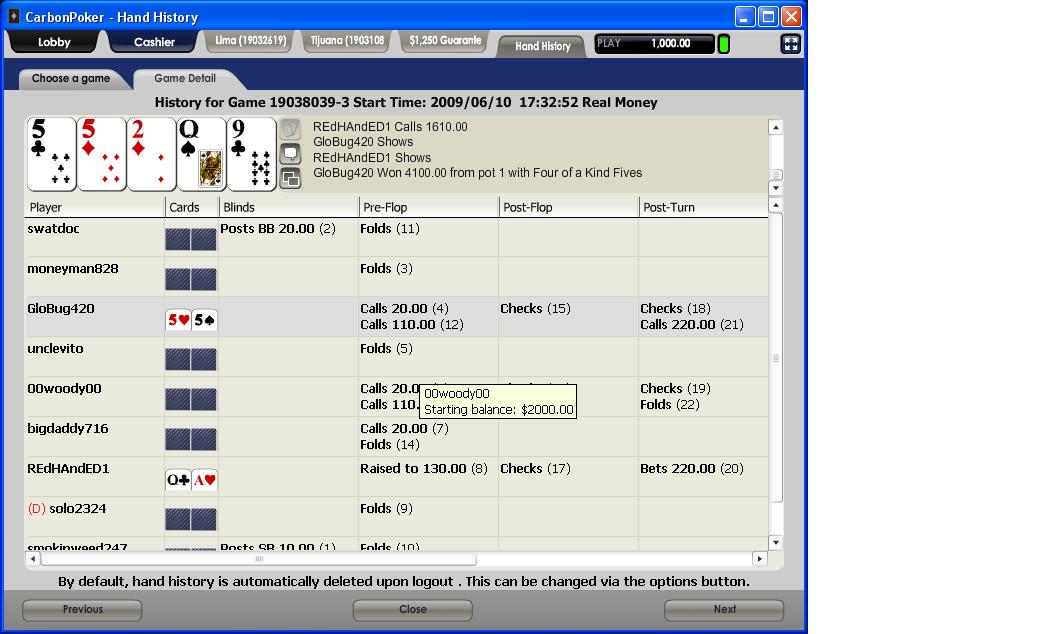
Task: Go to the Next hand
Action: click(724, 609)
